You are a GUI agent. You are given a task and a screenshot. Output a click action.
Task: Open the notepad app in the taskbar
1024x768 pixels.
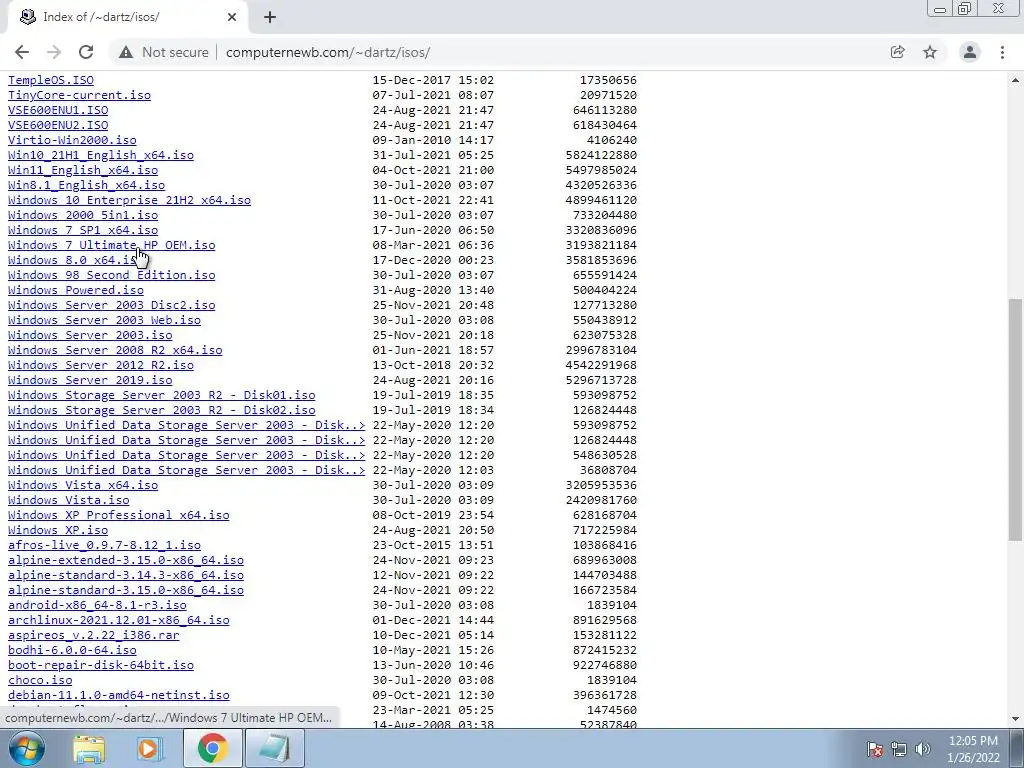coord(274,748)
